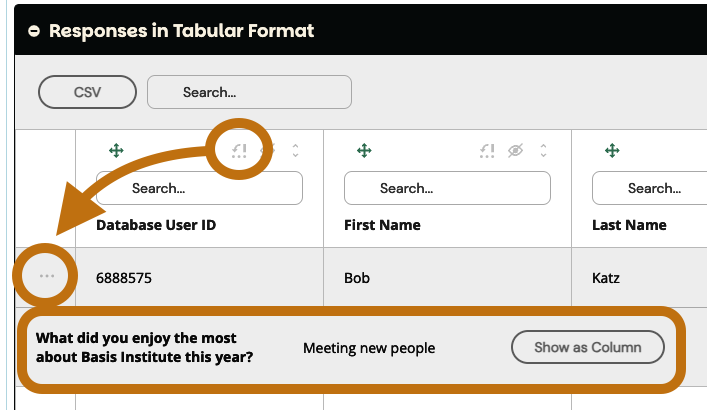Select the 6888575 user ID cell
This screenshot has width=707, height=410.
click(x=124, y=277)
